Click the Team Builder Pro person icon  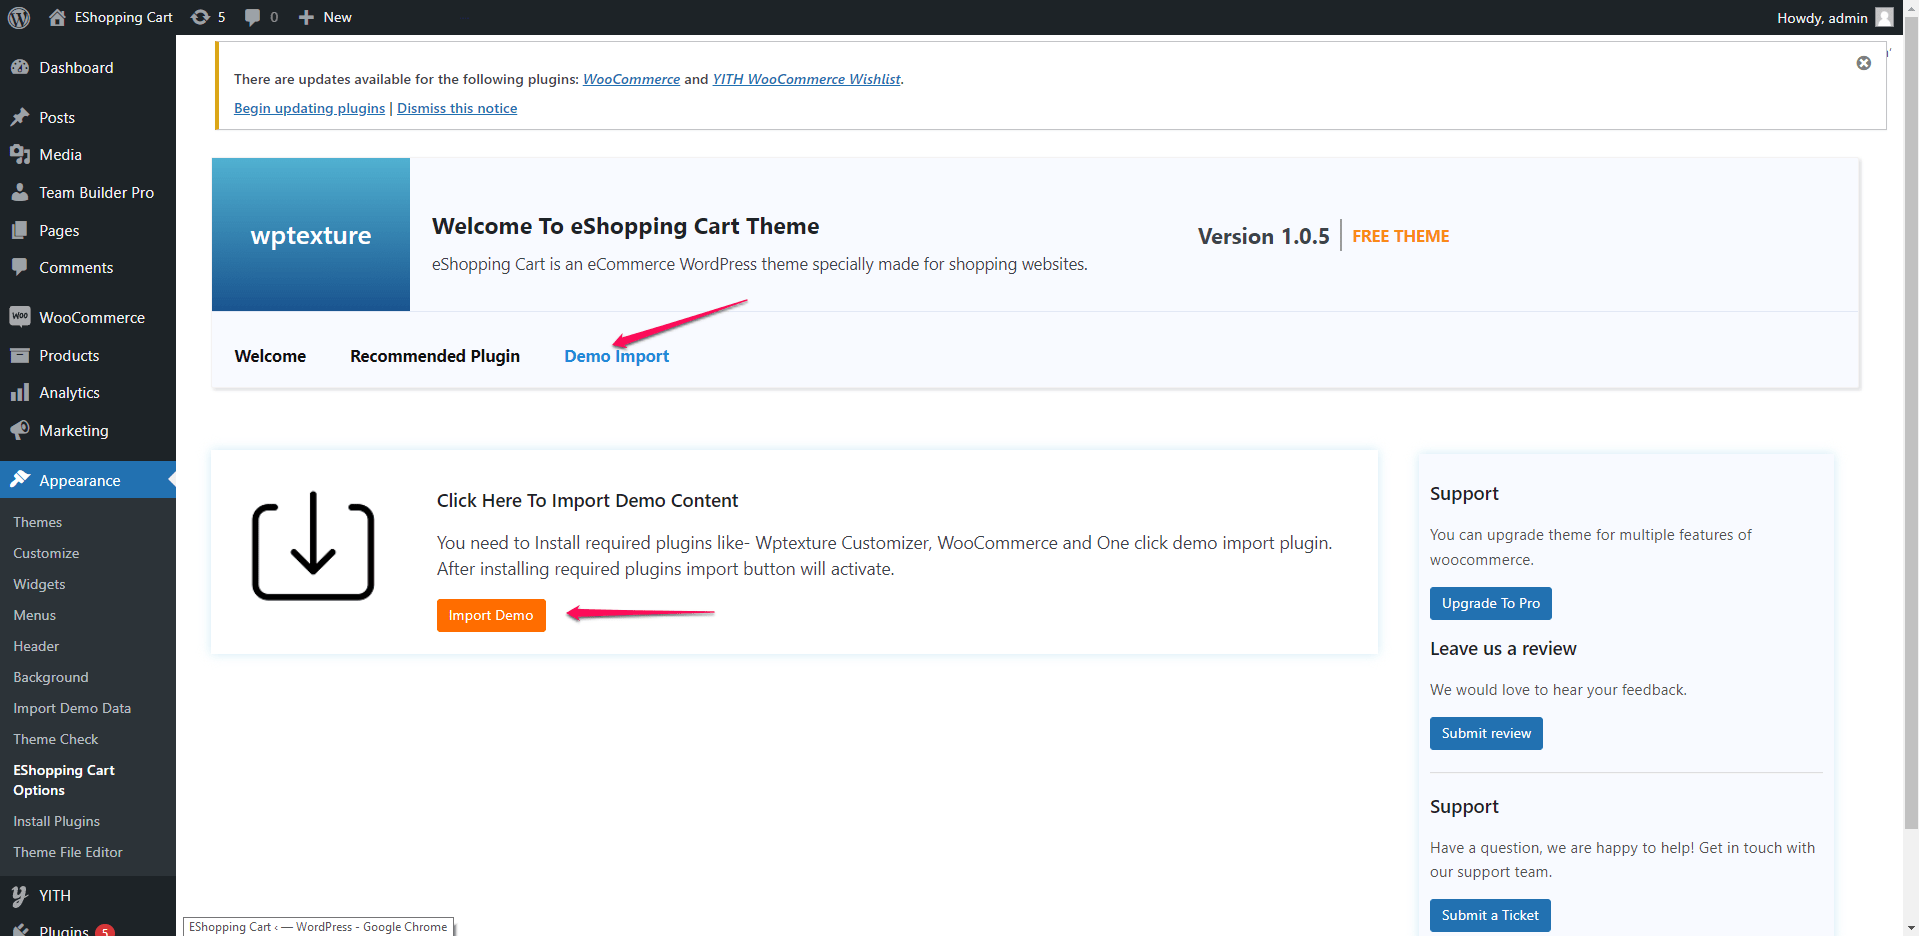(20, 192)
